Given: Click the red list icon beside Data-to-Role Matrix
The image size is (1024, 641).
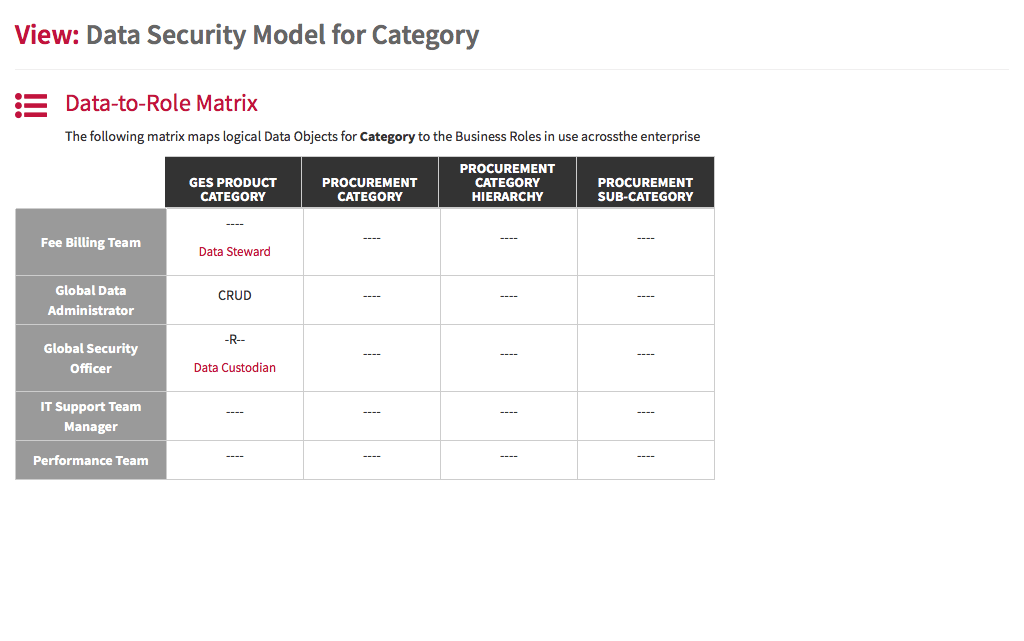Looking at the screenshot, I should click(31, 105).
